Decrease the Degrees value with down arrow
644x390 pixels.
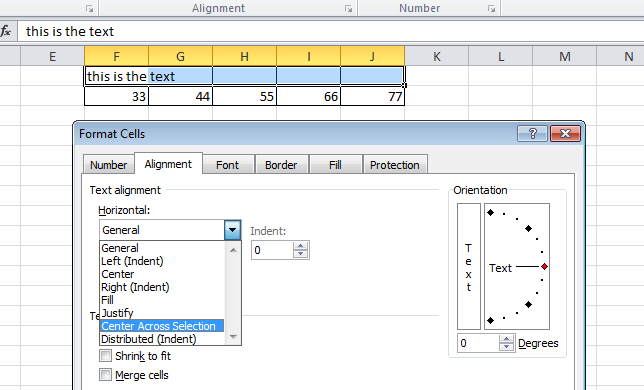(506, 347)
